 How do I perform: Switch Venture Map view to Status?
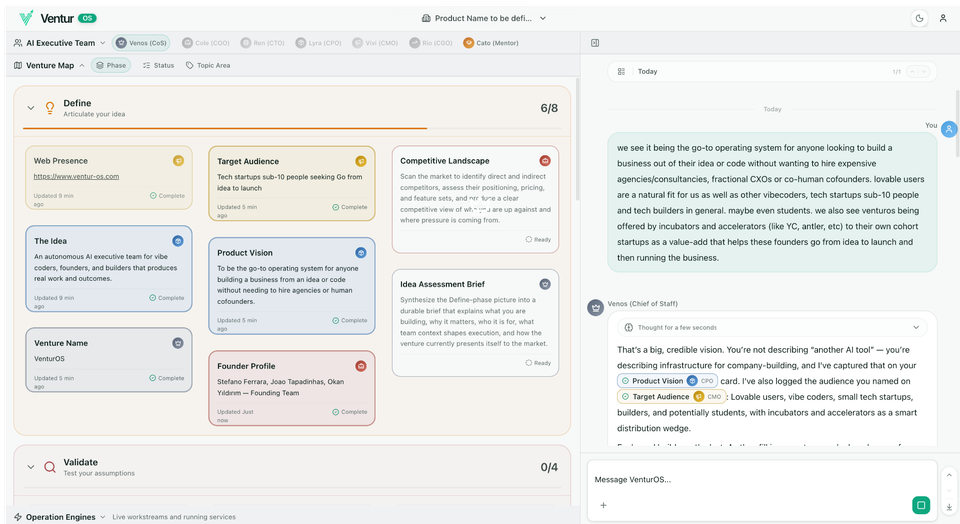[158, 66]
